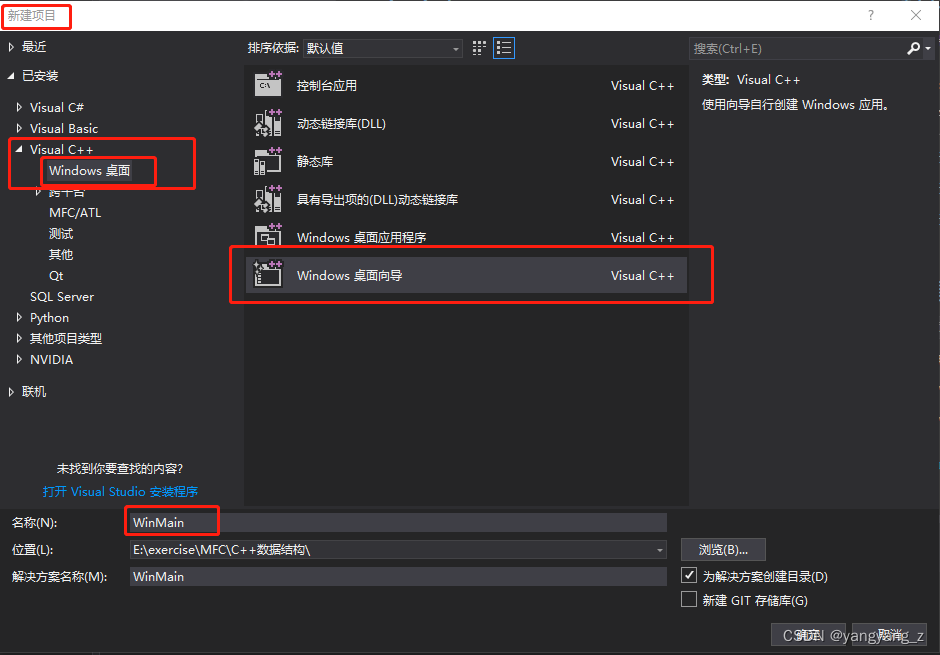Click the 解决方案名称 input field
This screenshot has height=655, width=940.
[398, 576]
